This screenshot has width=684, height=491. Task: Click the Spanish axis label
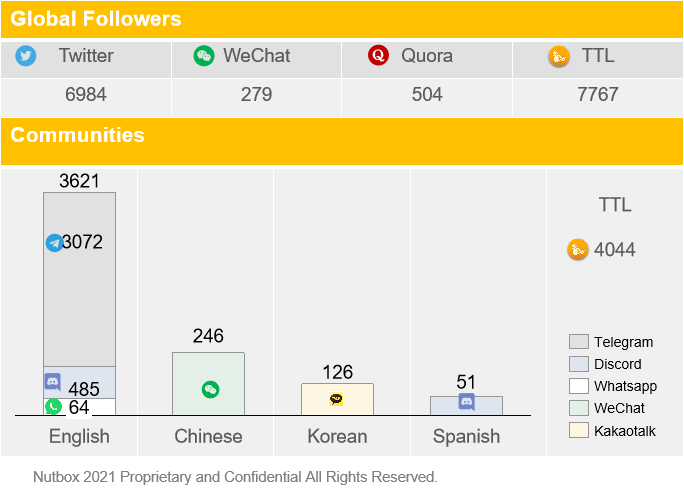click(466, 436)
